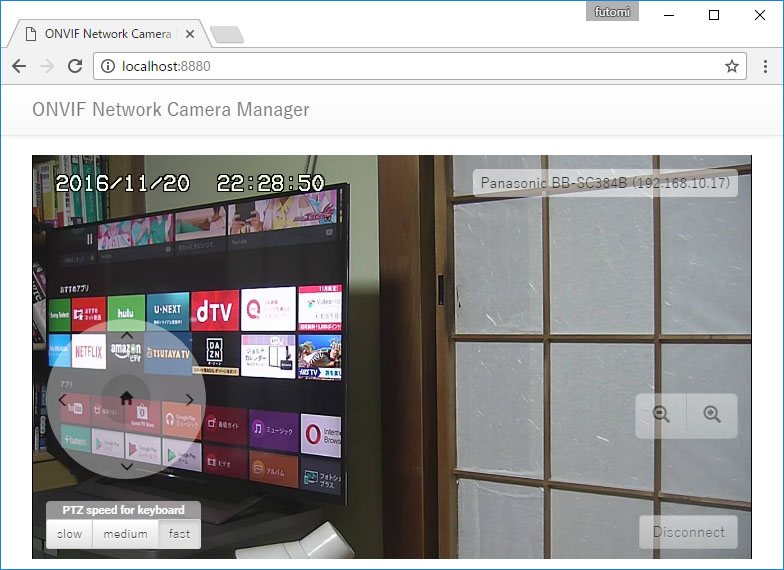
Task: Reload the current page
Action: coord(75,66)
